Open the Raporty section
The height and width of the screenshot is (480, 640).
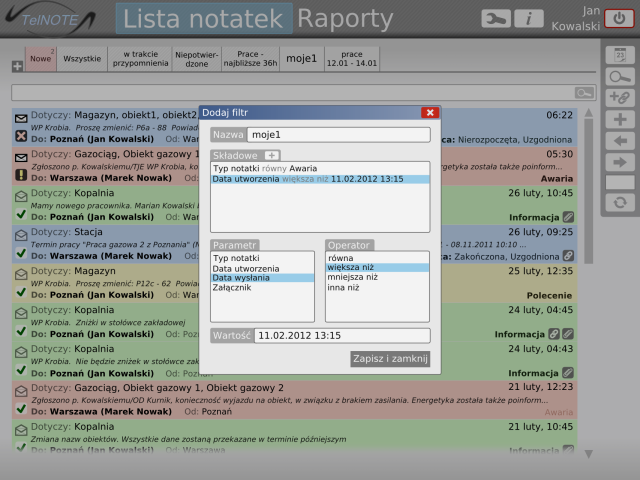pos(345,19)
